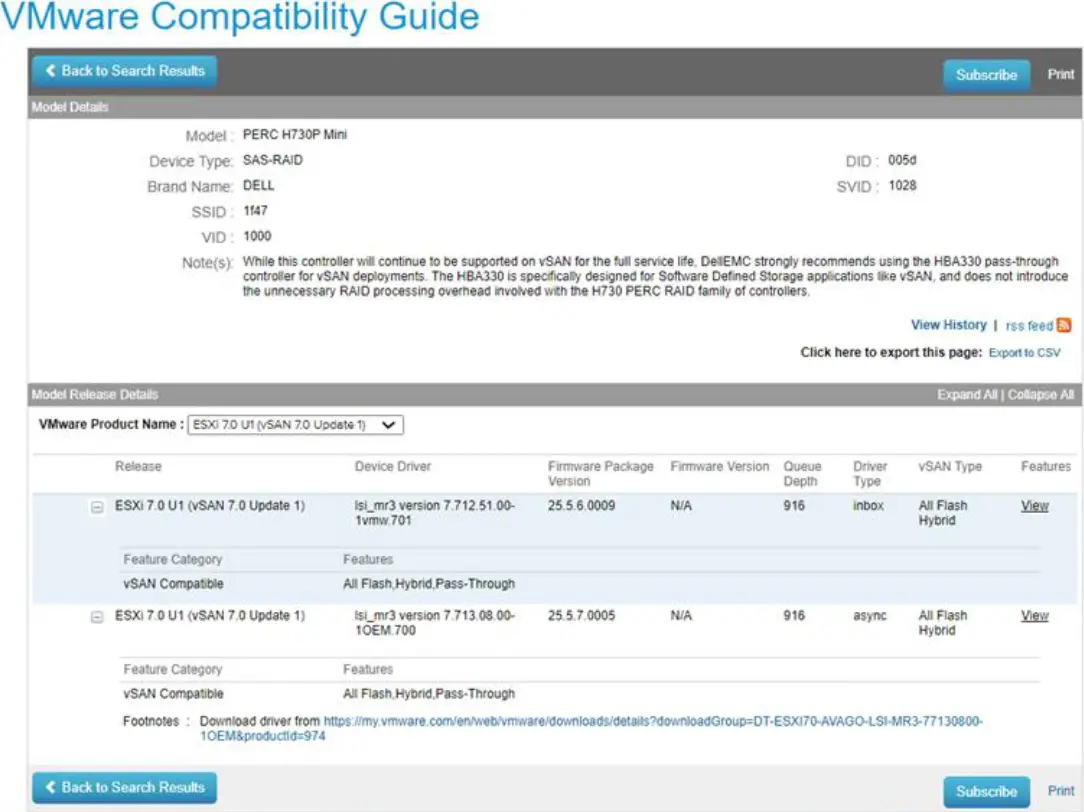This screenshot has height=812, width=1084.
Task: Click the bottom Back to Search Results button
Action: (124, 788)
